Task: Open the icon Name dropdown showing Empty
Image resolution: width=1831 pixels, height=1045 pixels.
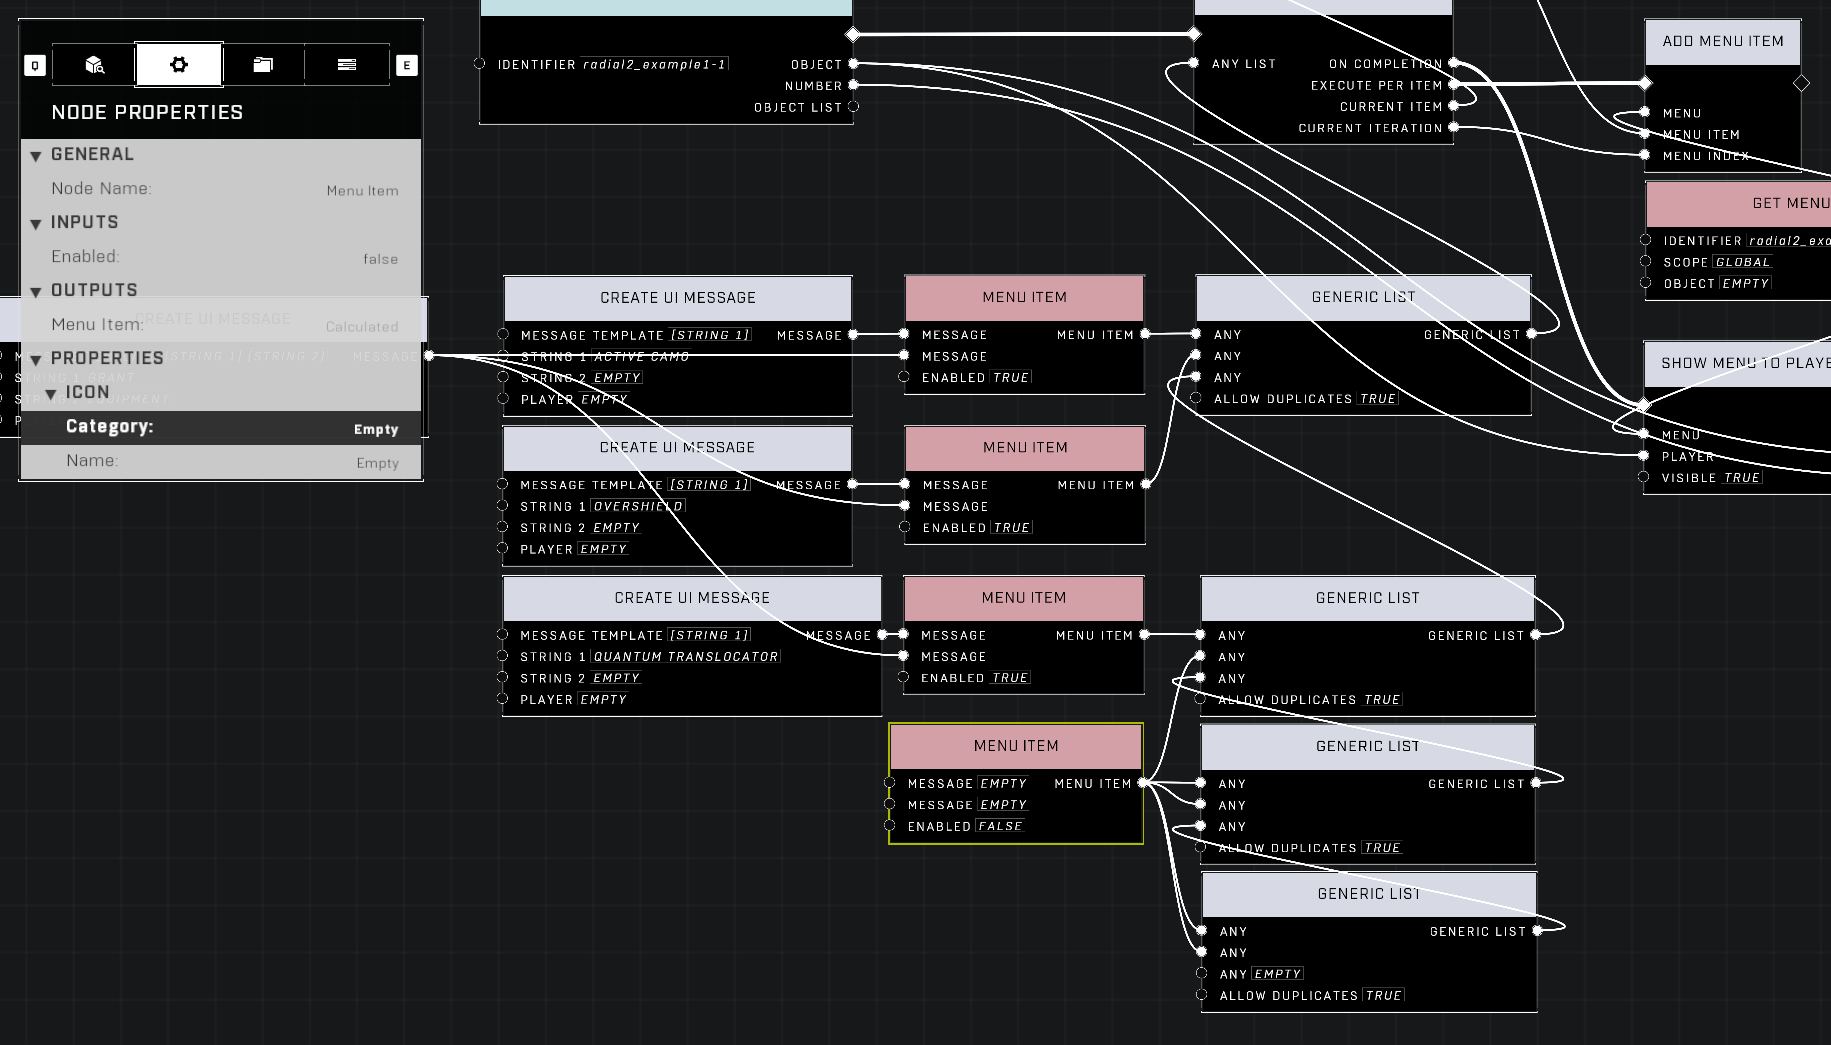Action: [221, 462]
